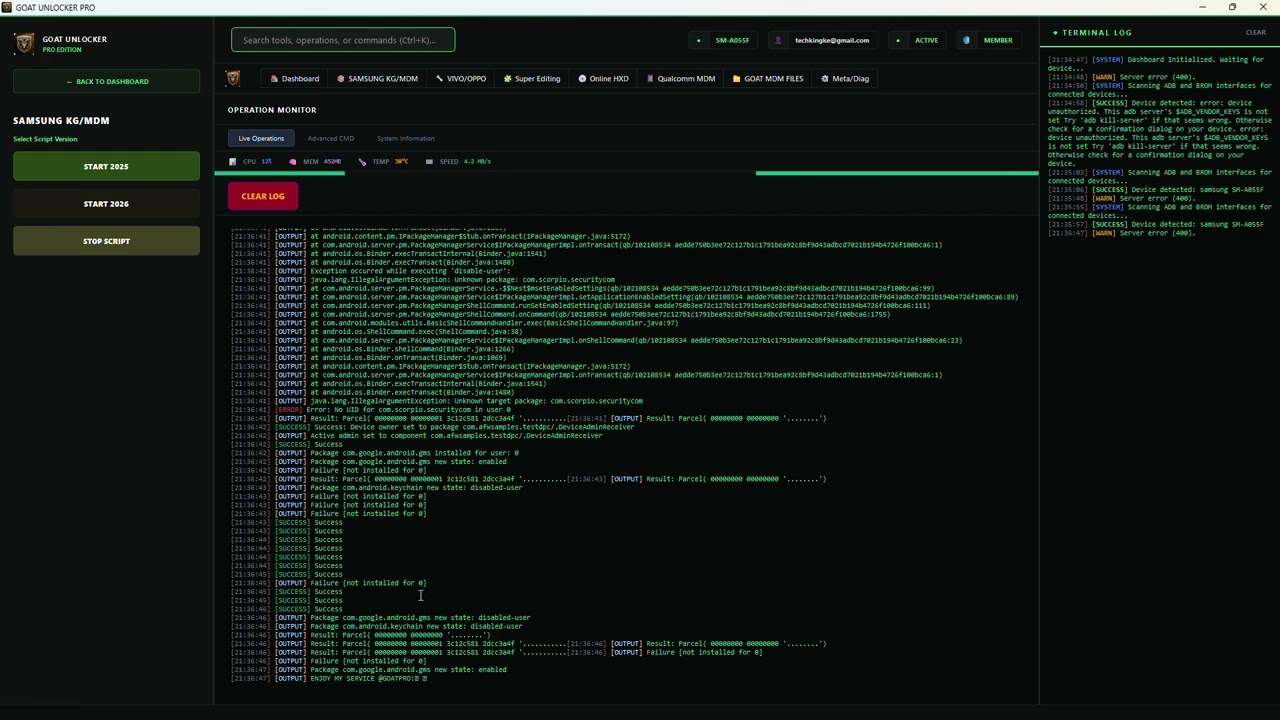The image size is (1280, 720).
Task: Click the goat emblem icon beside Dashboard tab
Action: click(x=233, y=78)
